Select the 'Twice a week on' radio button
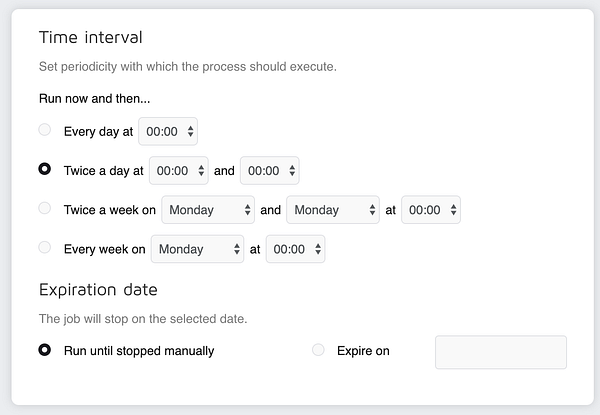 pos(44,209)
